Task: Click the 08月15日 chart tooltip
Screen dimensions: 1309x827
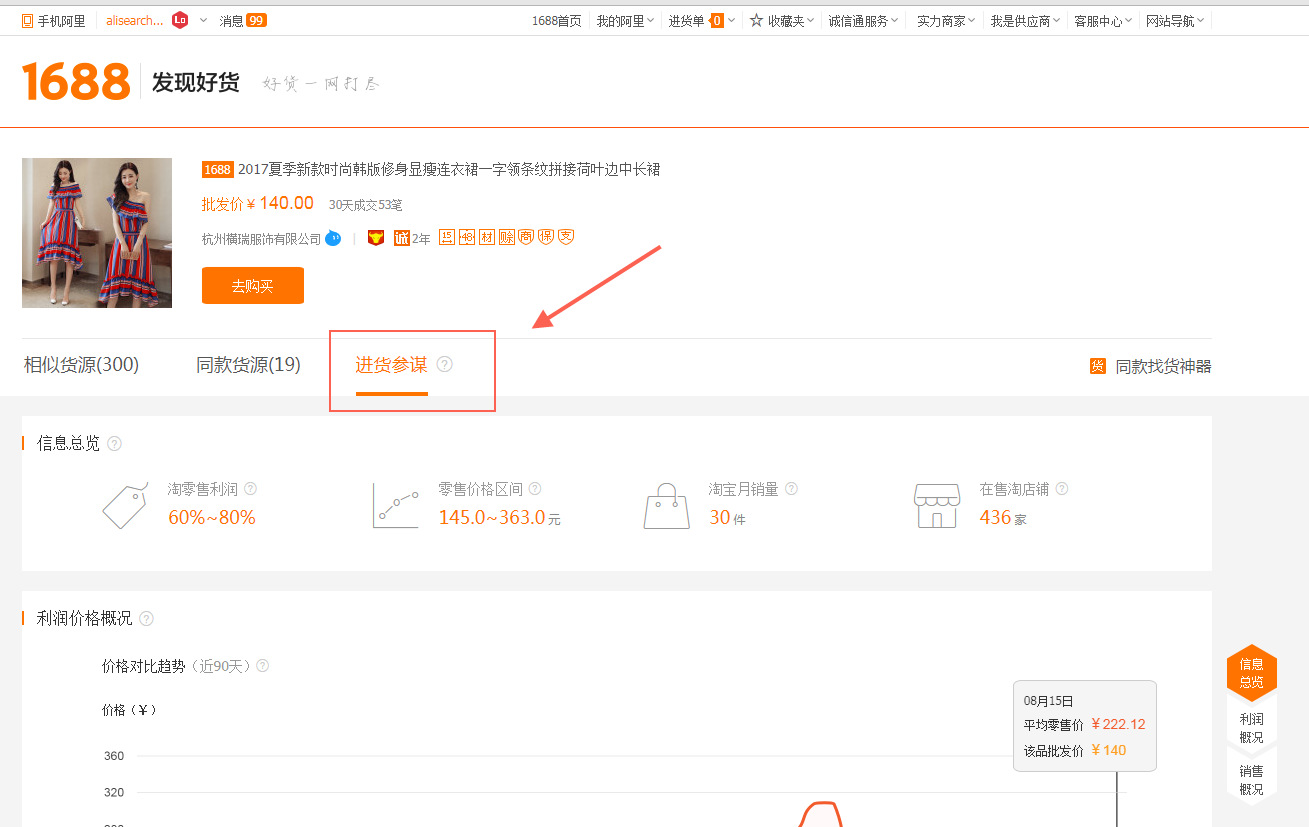Action: click(x=1085, y=726)
